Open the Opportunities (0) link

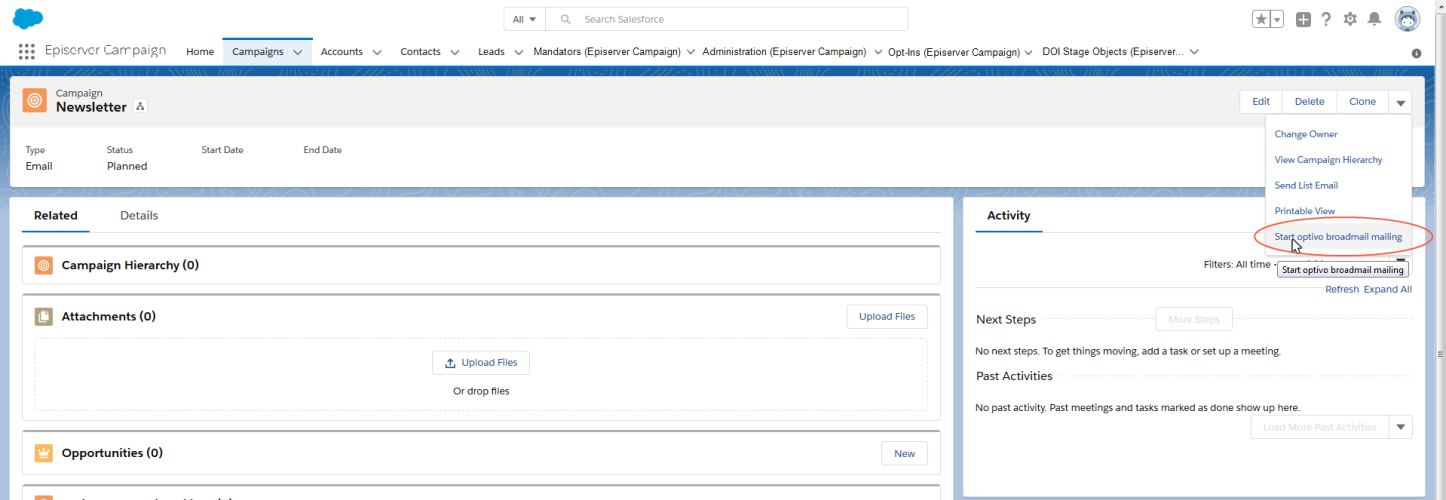(x=112, y=453)
